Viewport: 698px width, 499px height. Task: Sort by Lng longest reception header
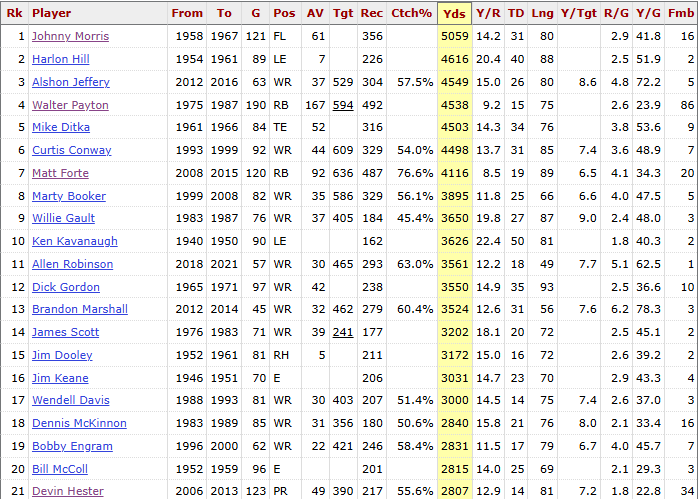click(542, 13)
